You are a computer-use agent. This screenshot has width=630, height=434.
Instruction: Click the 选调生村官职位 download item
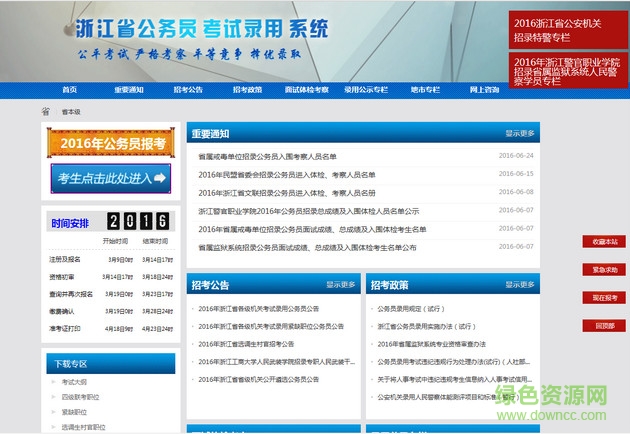coord(83,427)
